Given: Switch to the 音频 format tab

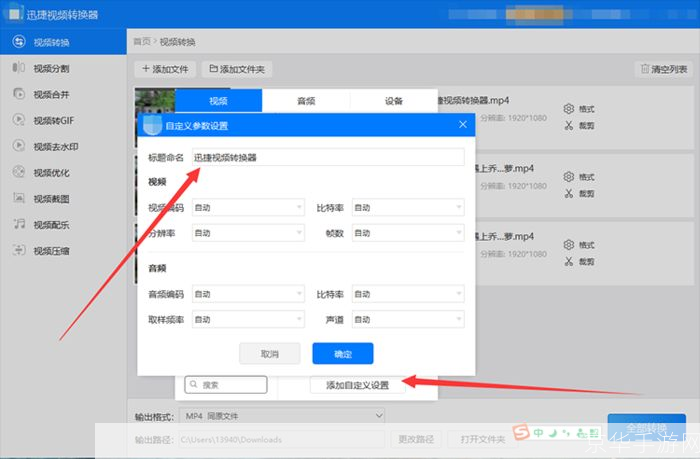Looking at the screenshot, I should 306,101.
